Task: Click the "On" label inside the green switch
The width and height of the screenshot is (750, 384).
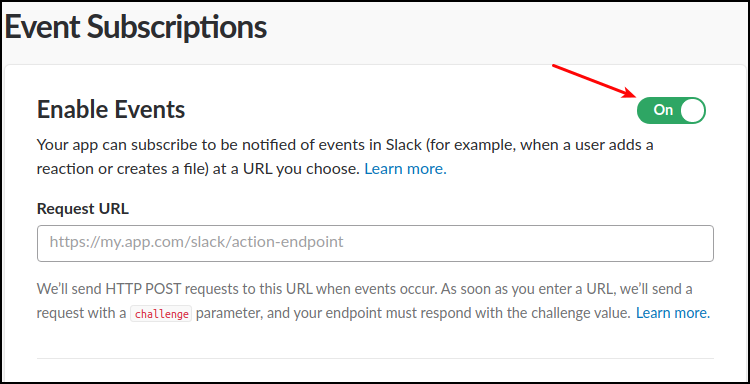Action: pyautogui.click(x=663, y=110)
